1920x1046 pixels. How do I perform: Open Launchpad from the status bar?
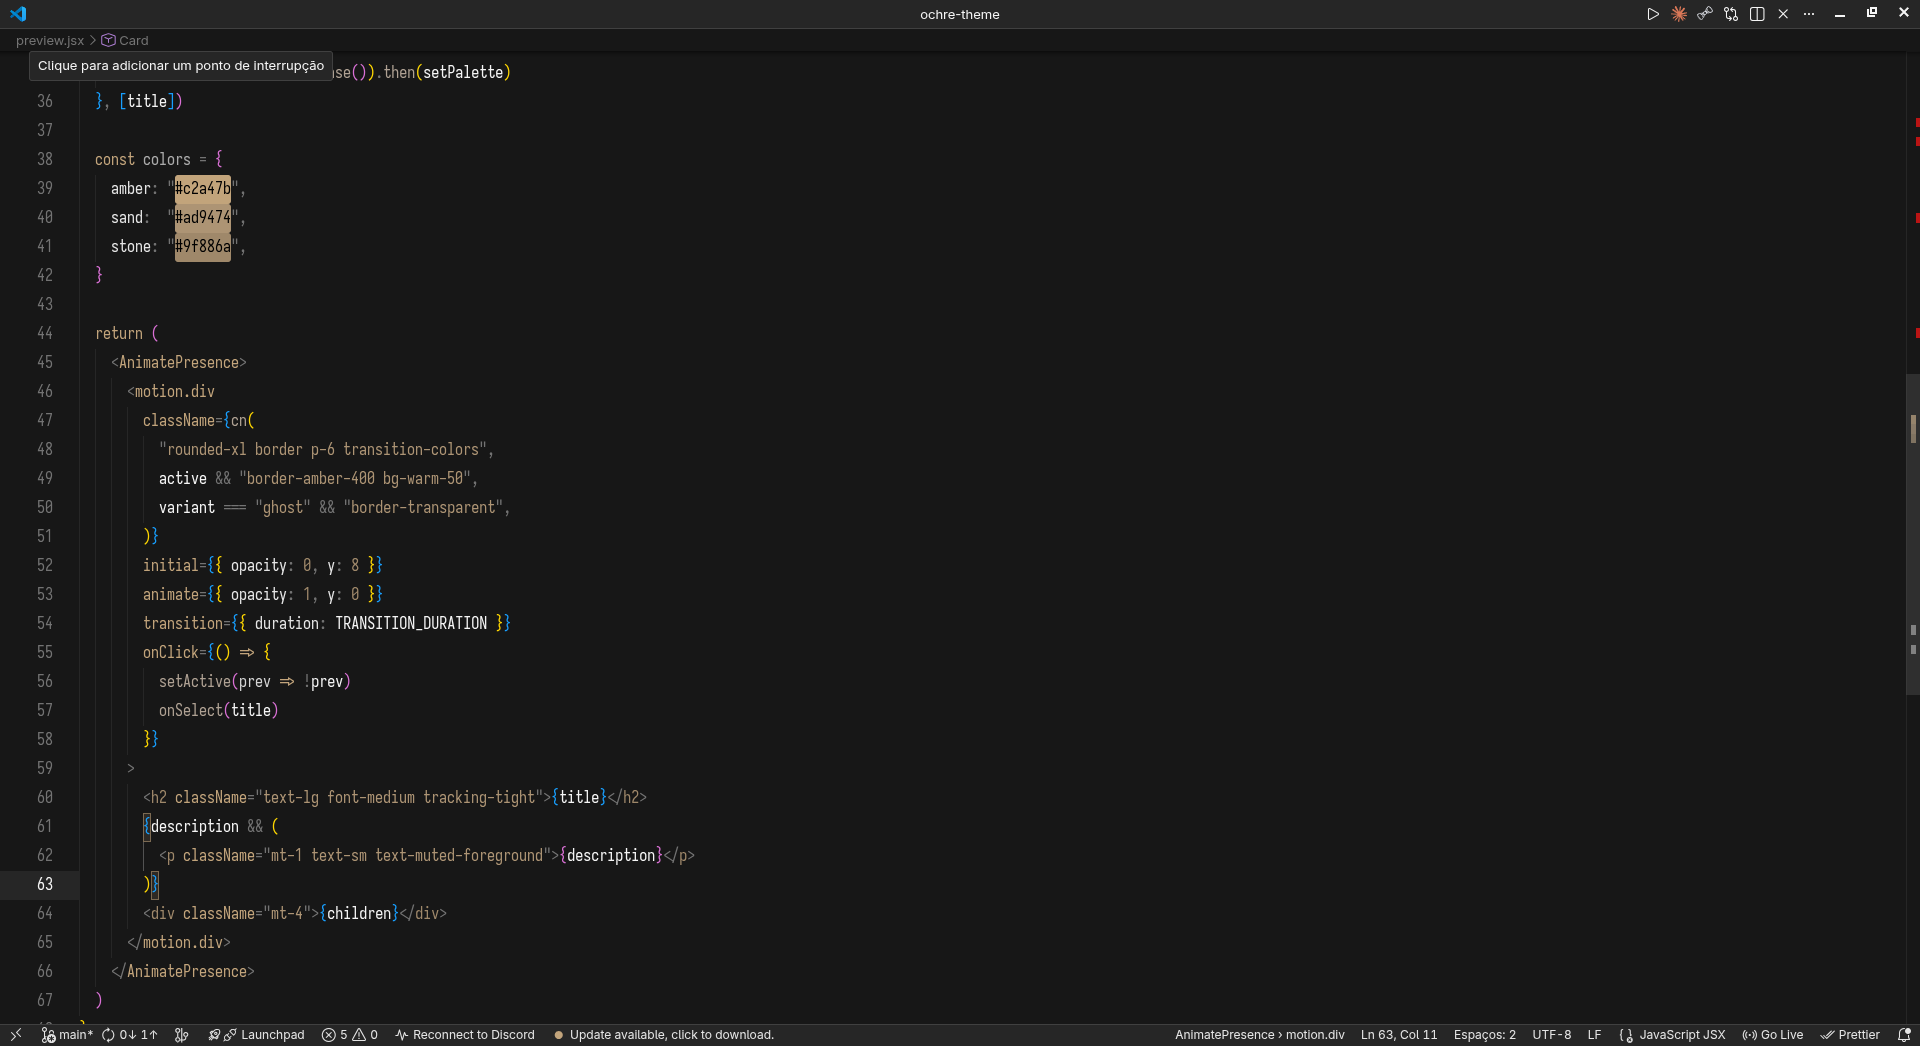tap(256, 1035)
